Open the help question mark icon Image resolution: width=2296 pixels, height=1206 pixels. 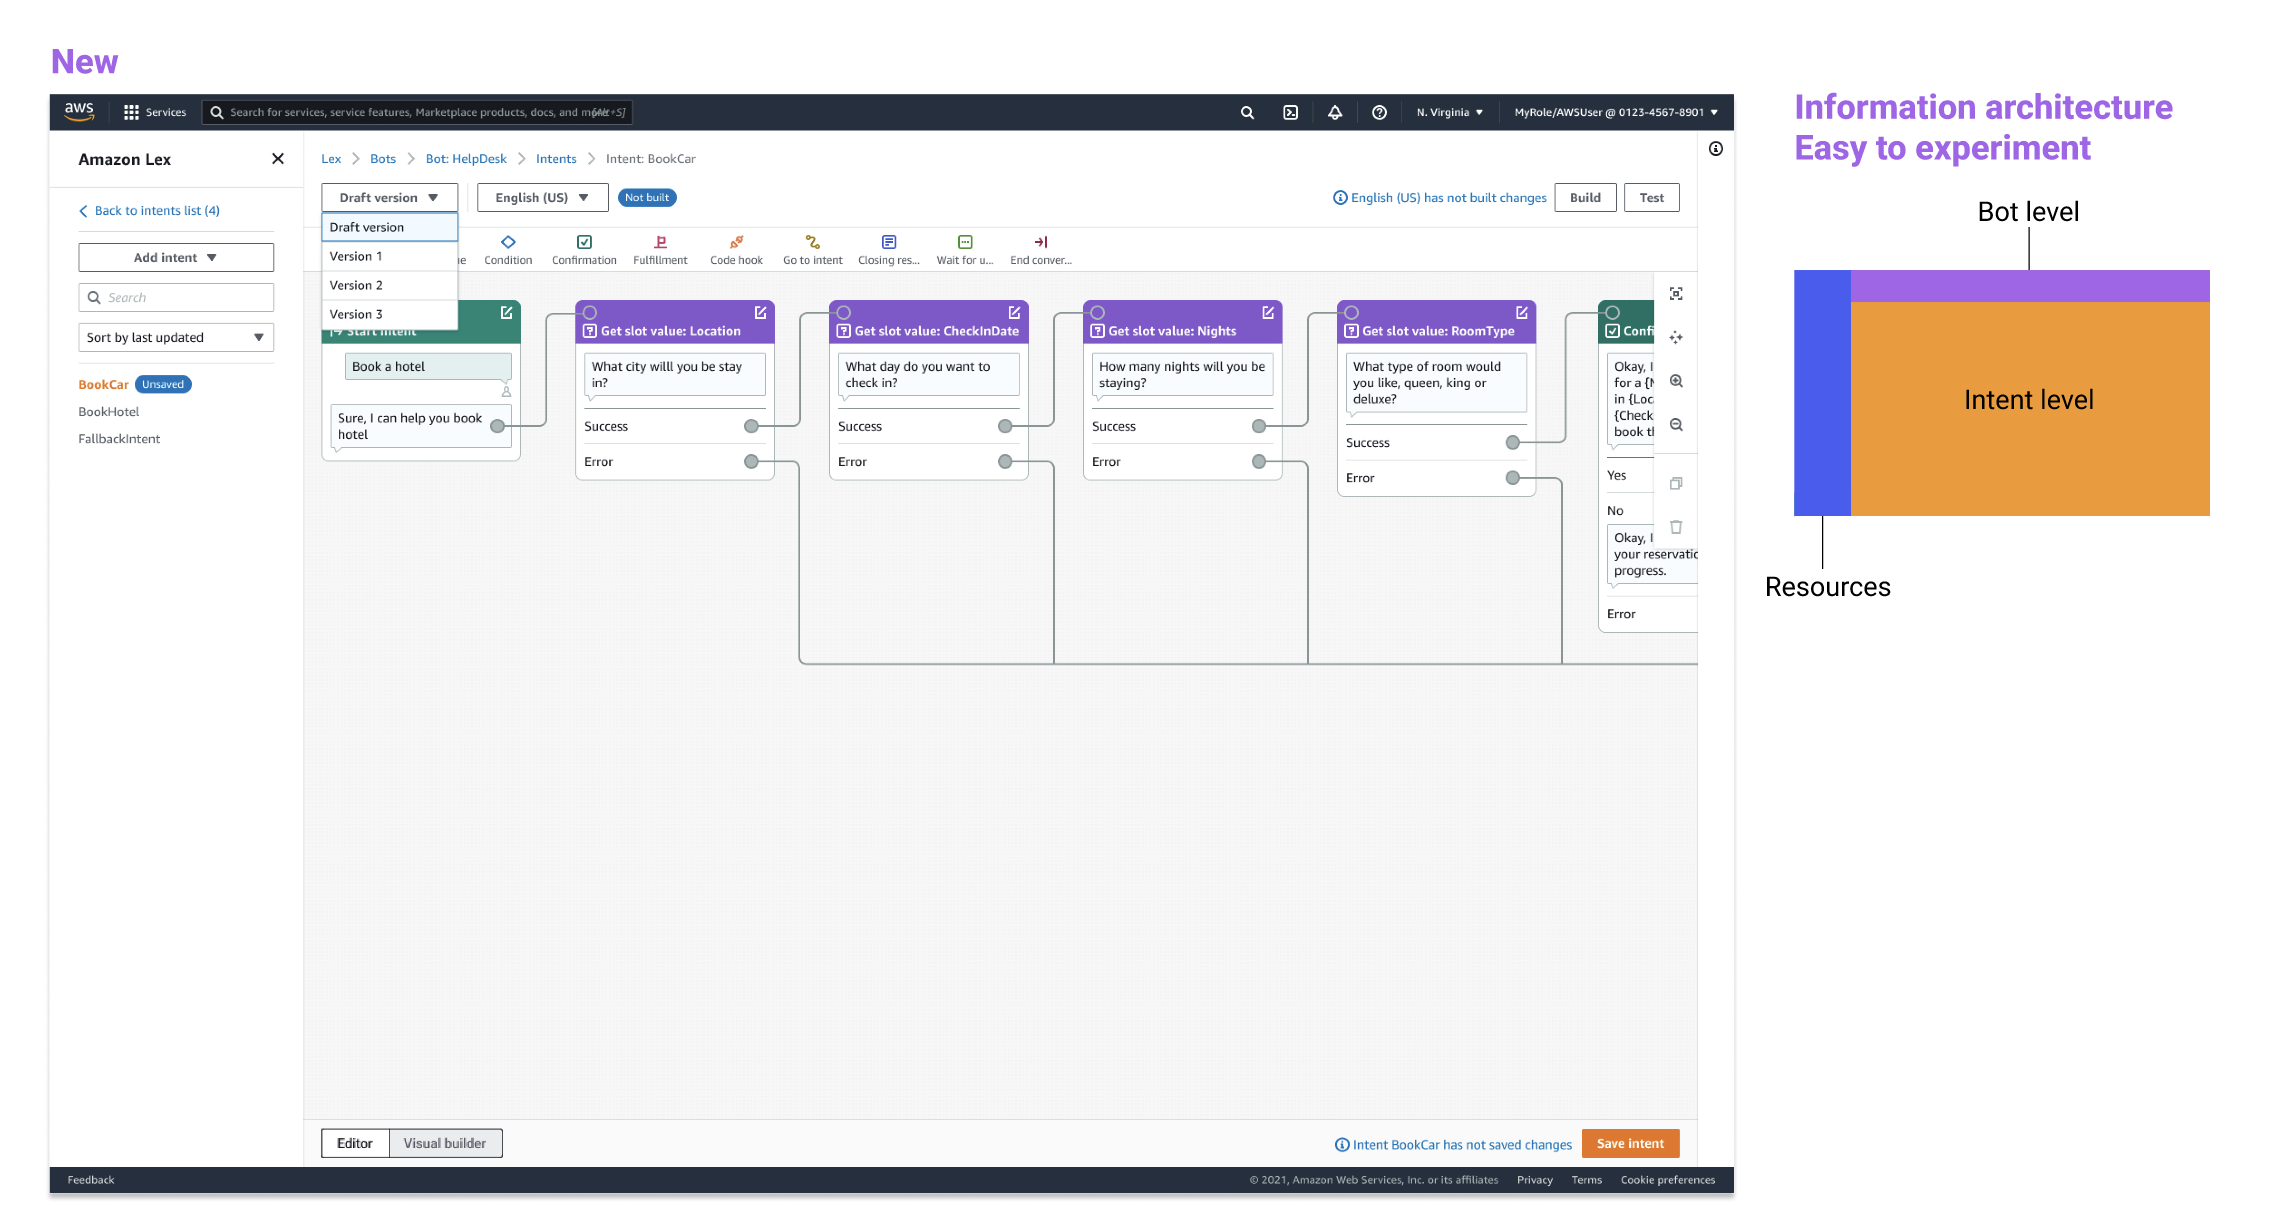click(x=1379, y=112)
